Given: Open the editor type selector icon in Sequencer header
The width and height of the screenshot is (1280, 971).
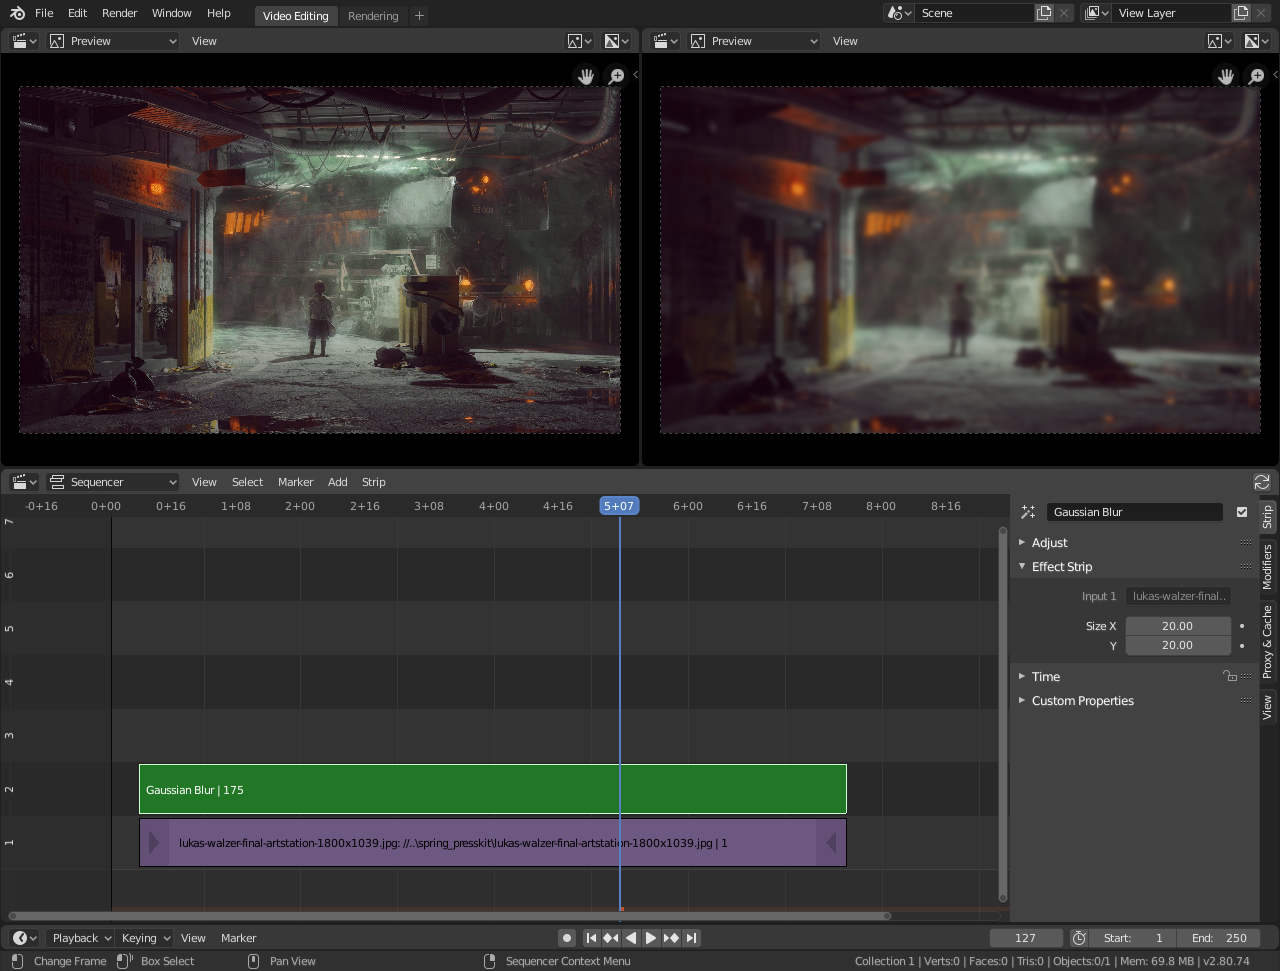Looking at the screenshot, I should click(22, 481).
